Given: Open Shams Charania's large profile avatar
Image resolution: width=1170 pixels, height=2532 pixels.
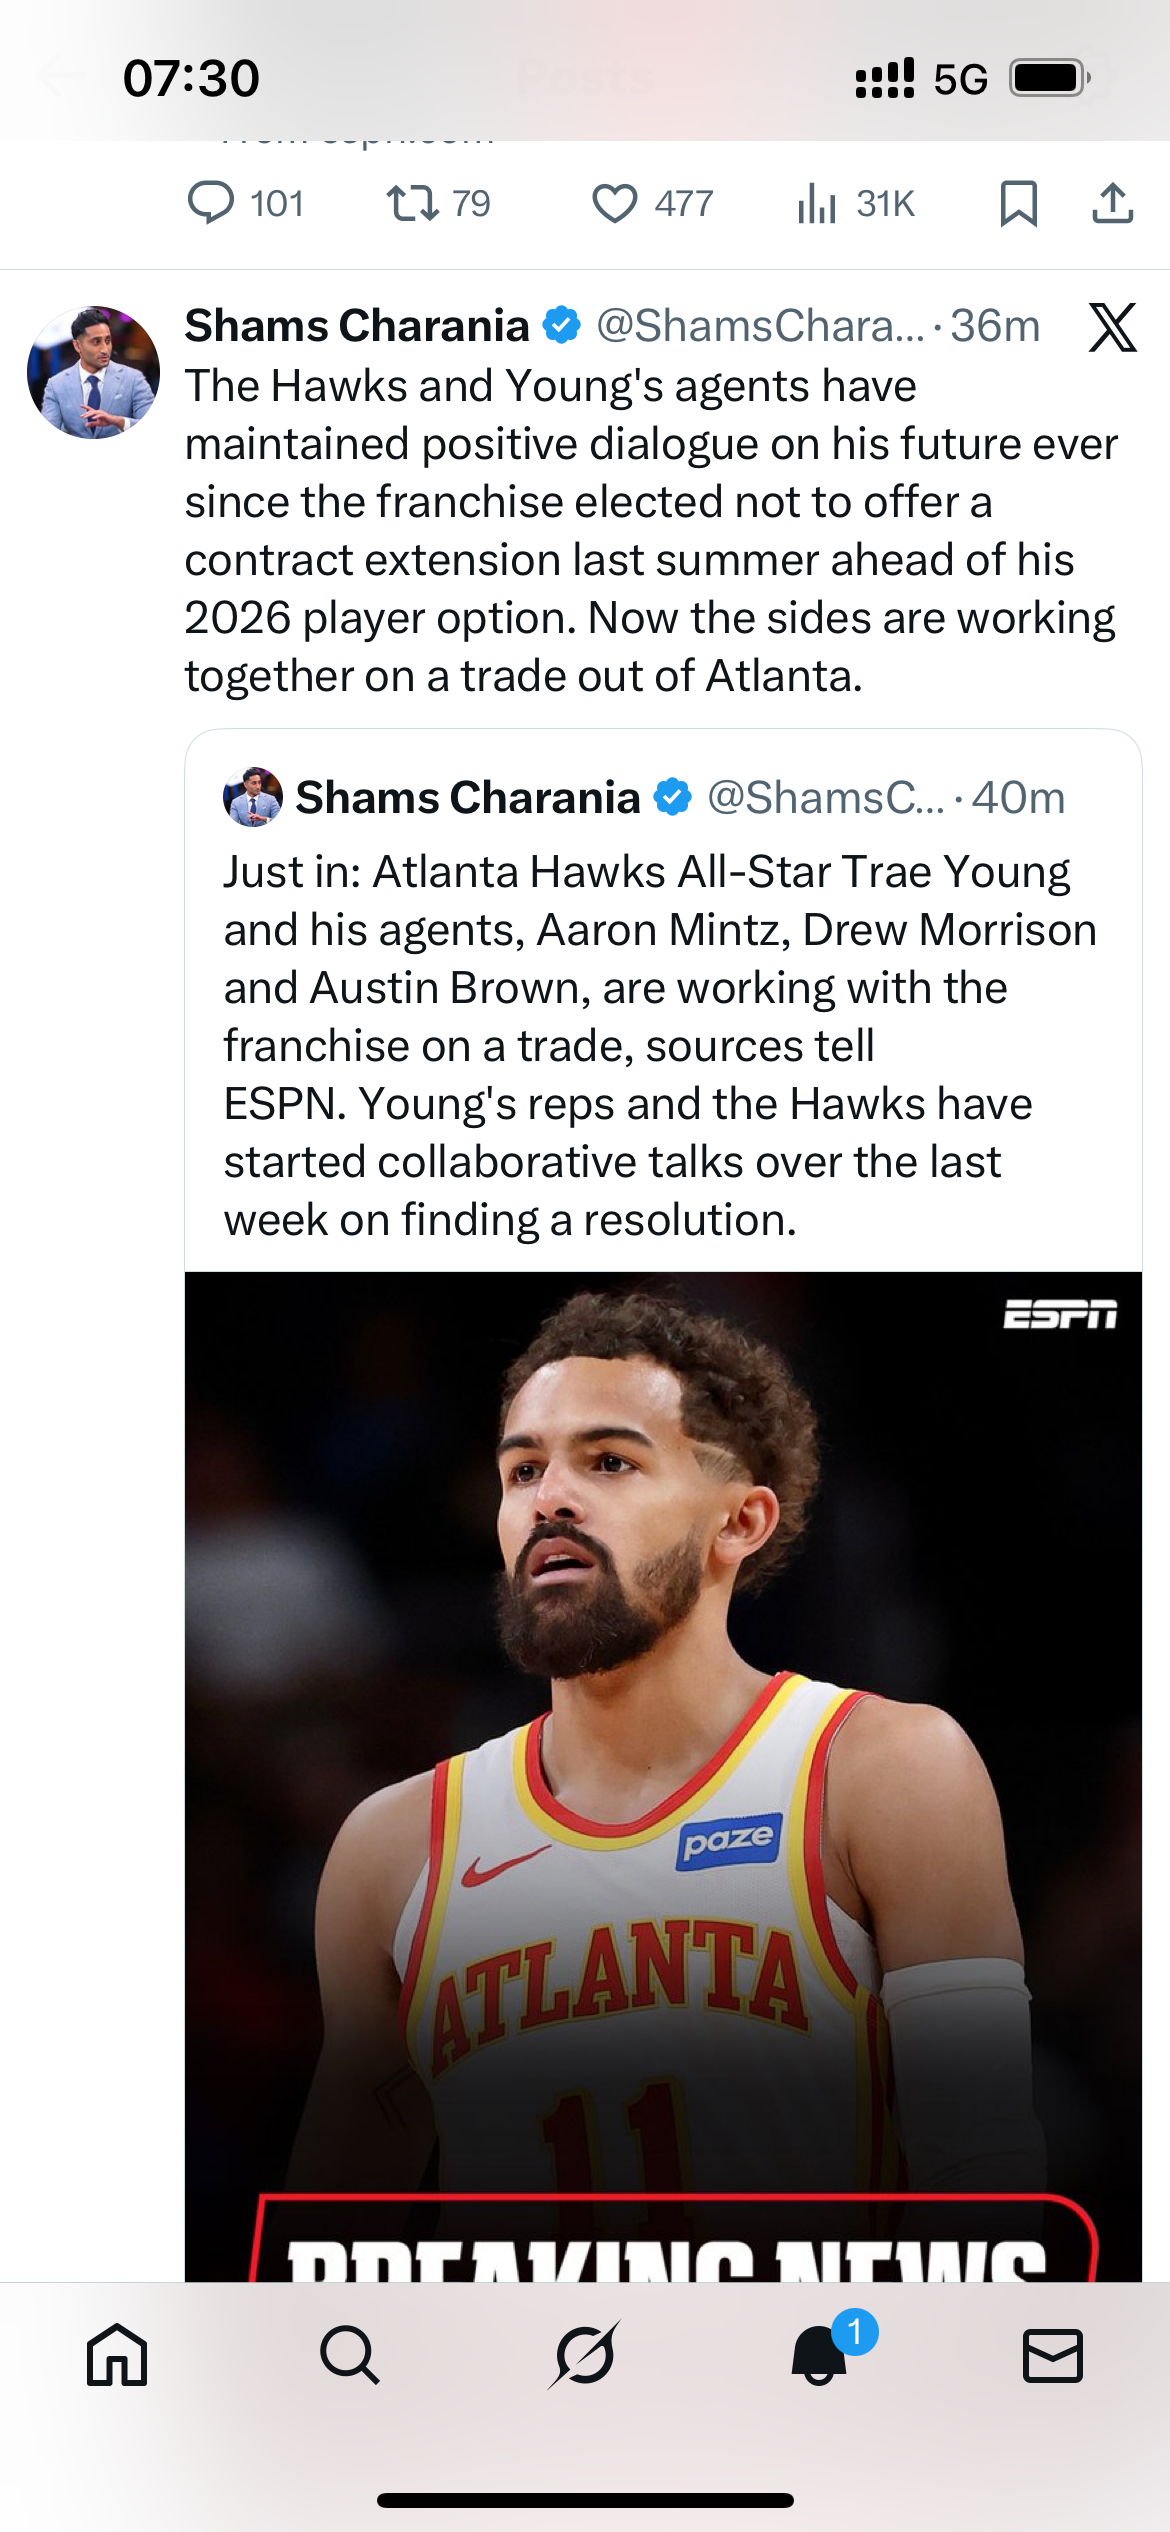Looking at the screenshot, I should click(x=93, y=372).
